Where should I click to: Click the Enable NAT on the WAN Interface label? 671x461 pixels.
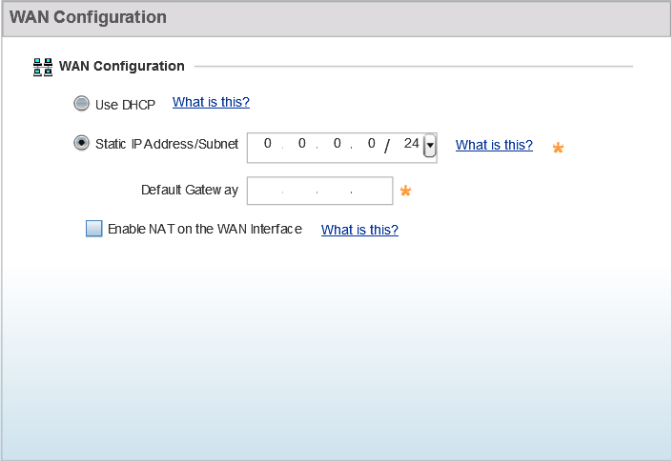[205, 229]
